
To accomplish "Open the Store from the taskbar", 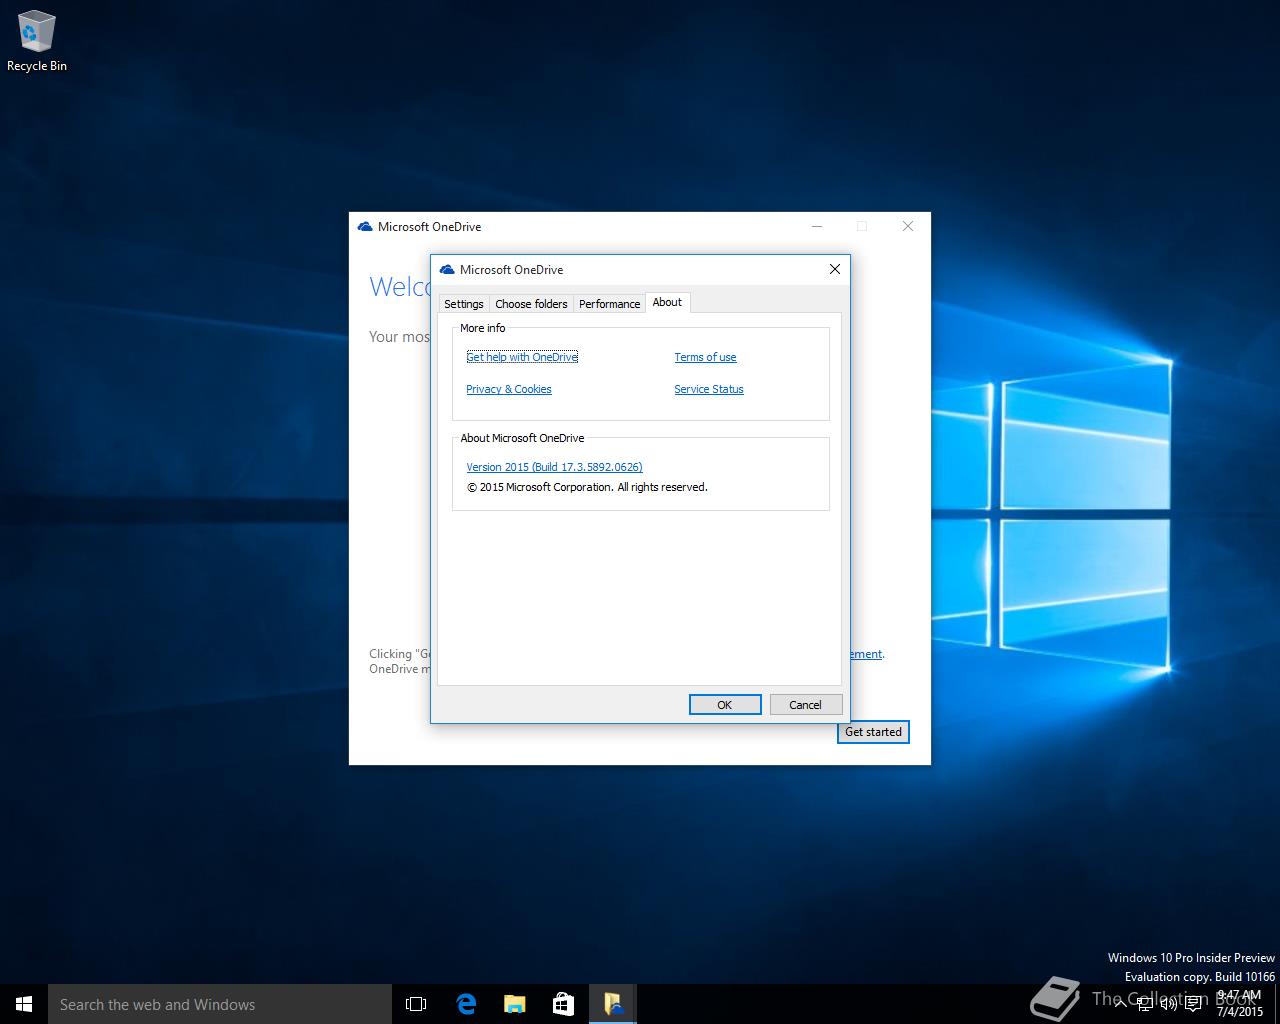I will pyautogui.click(x=563, y=1004).
